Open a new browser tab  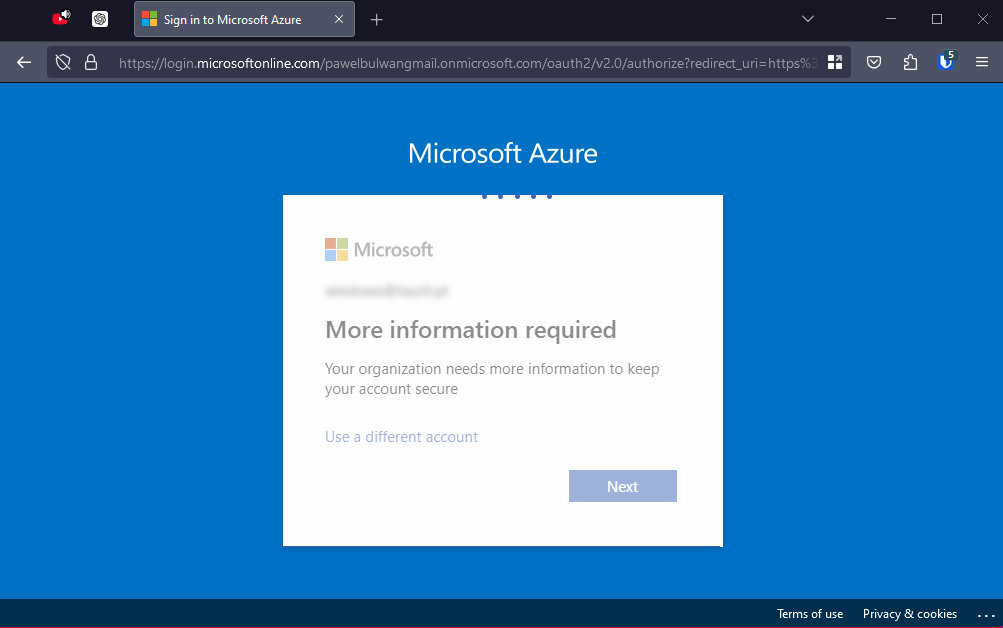point(376,20)
